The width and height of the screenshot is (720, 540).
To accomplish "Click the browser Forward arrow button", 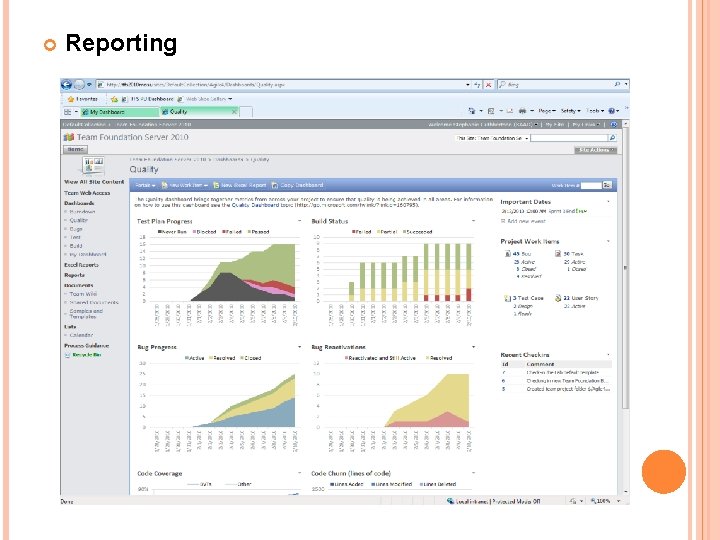I will (x=79, y=85).
